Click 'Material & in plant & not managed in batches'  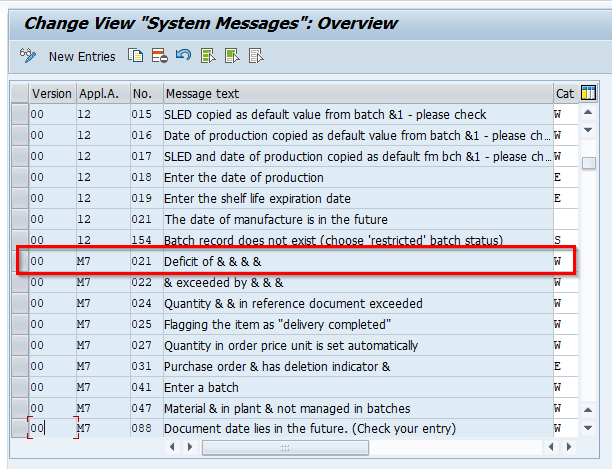287,409
